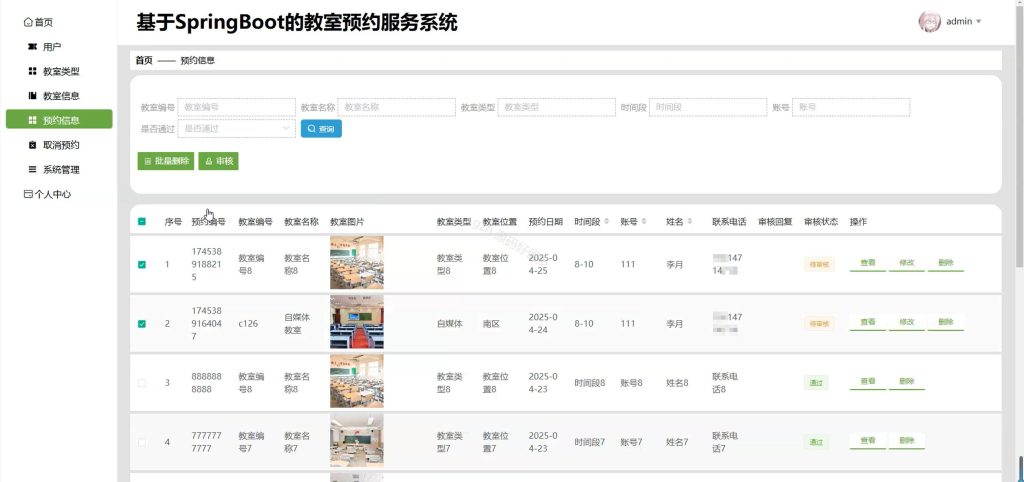Open classroom image thumbnail in row 4
This screenshot has height=482, width=1024.
pyautogui.click(x=357, y=440)
